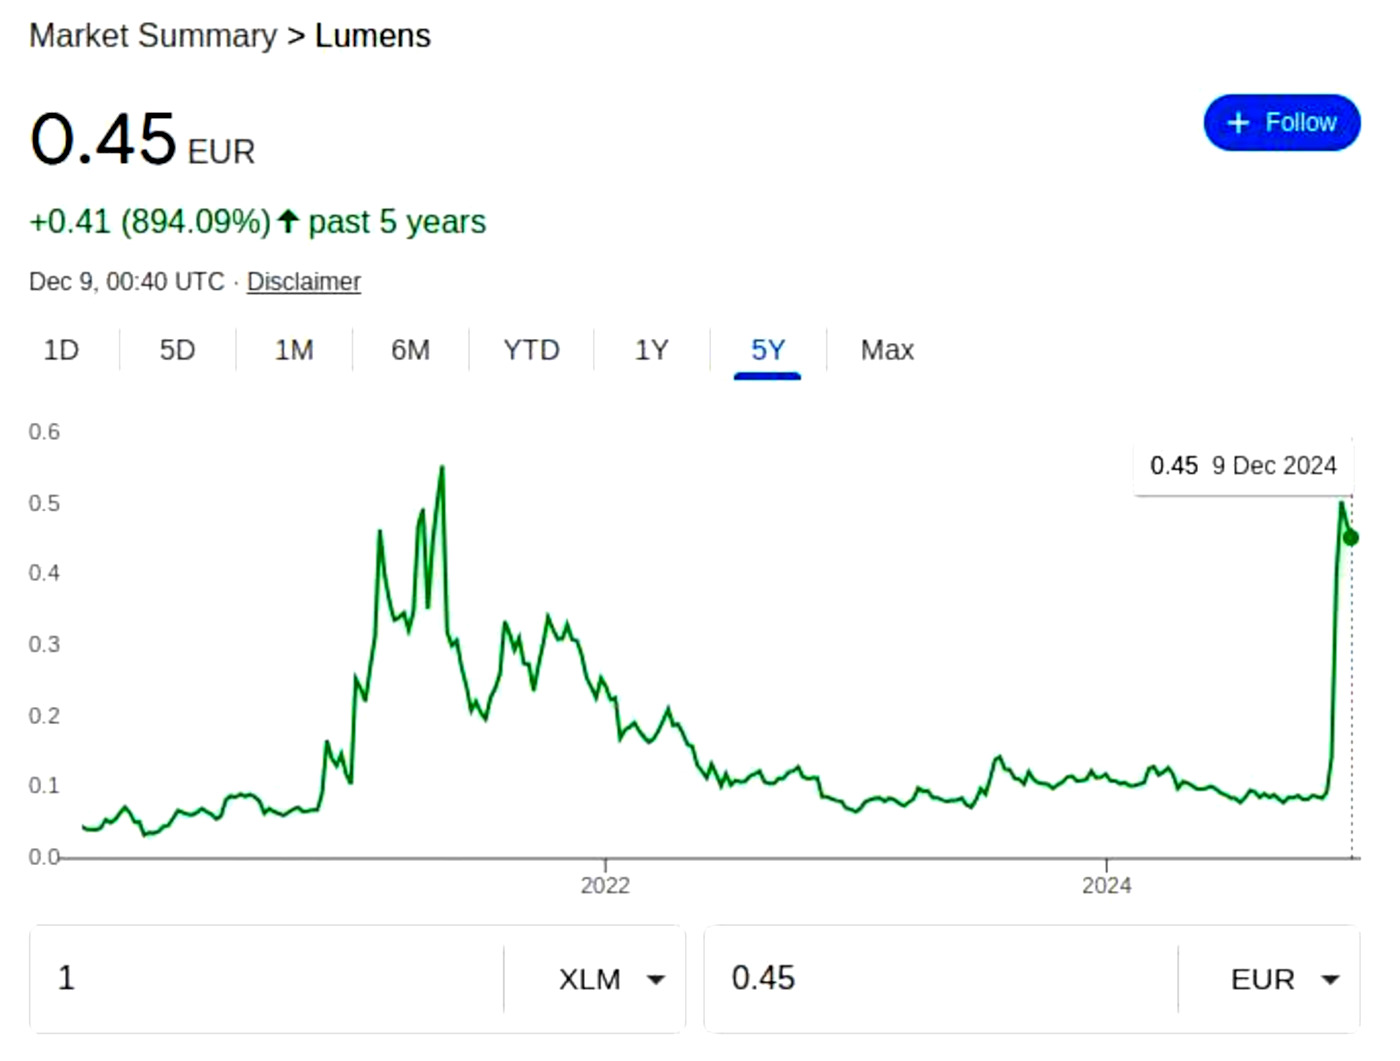
Task: Switch to the 1M range tab
Action: 294,350
